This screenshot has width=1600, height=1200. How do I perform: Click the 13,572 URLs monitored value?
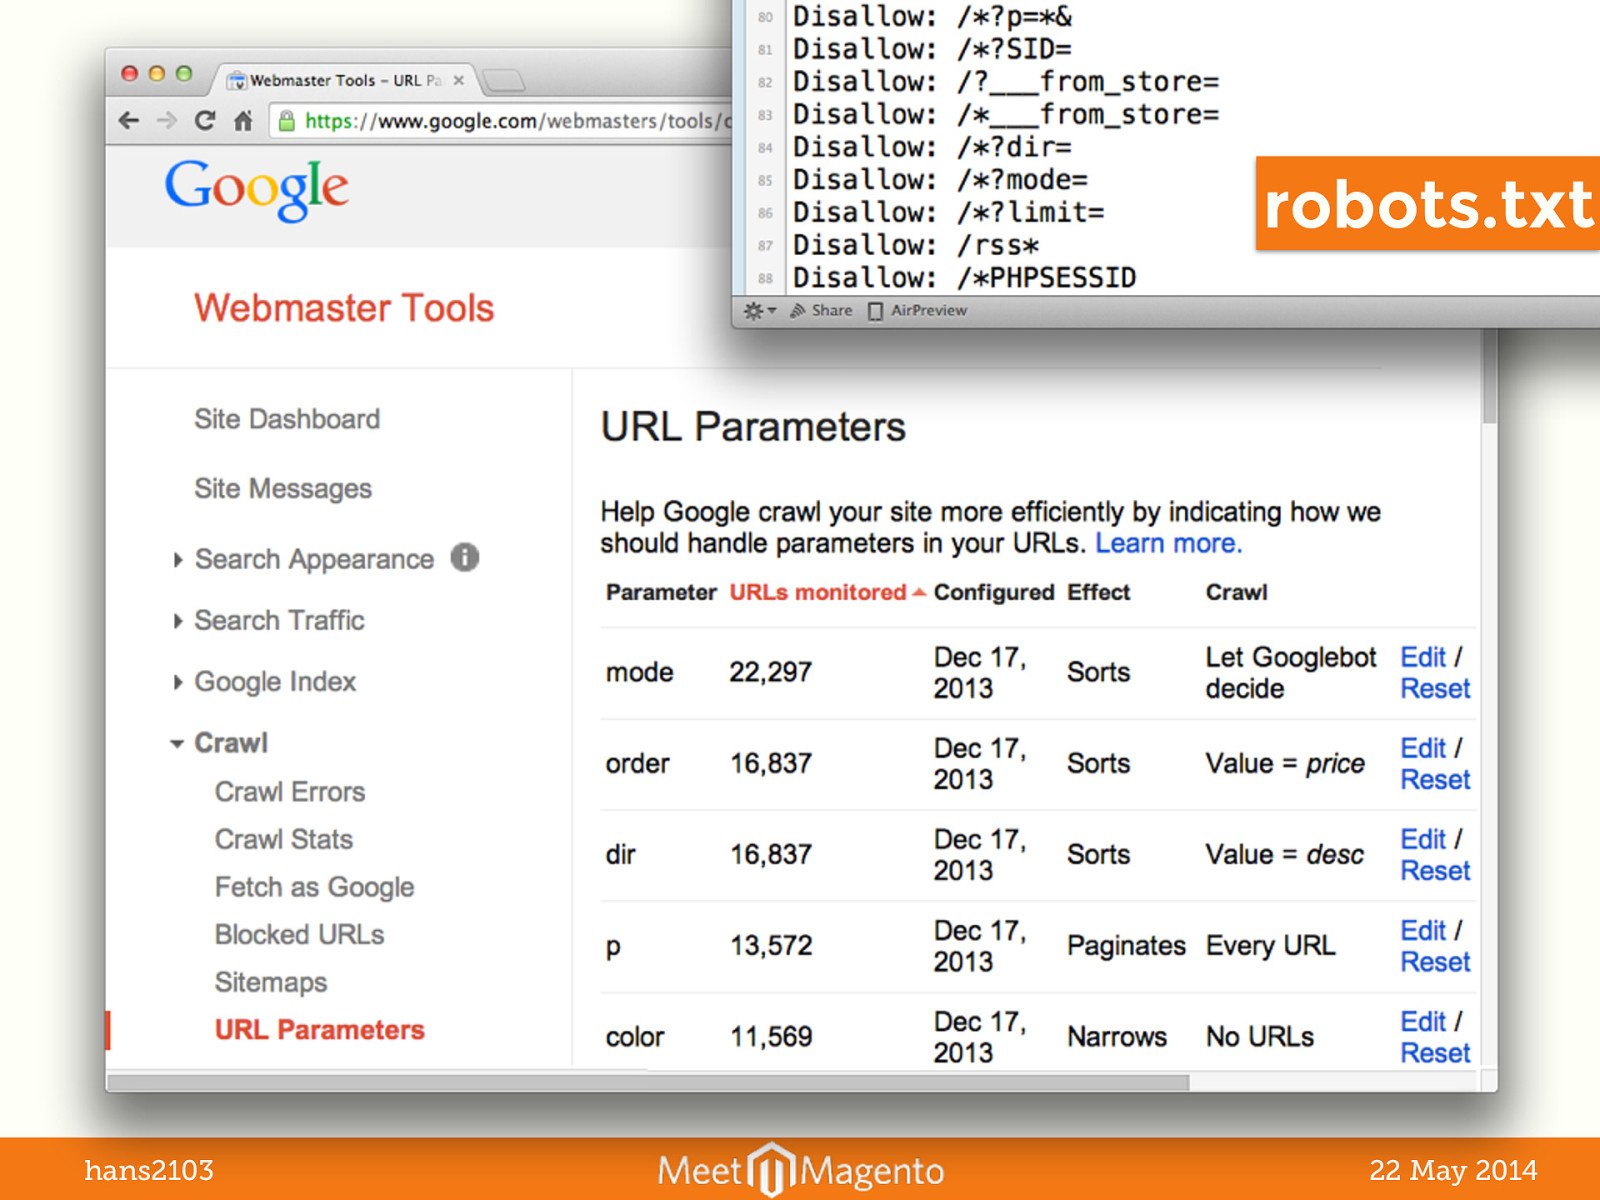tap(770, 945)
